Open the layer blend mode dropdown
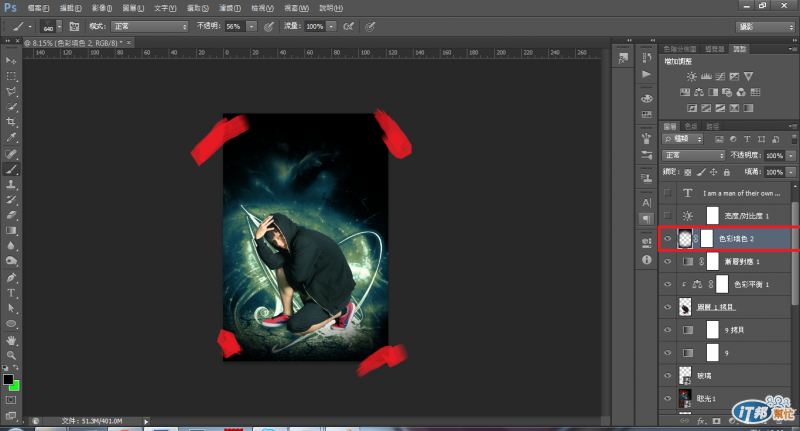Image resolution: width=800 pixels, height=431 pixels. pyautogui.click(x=693, y=155)
